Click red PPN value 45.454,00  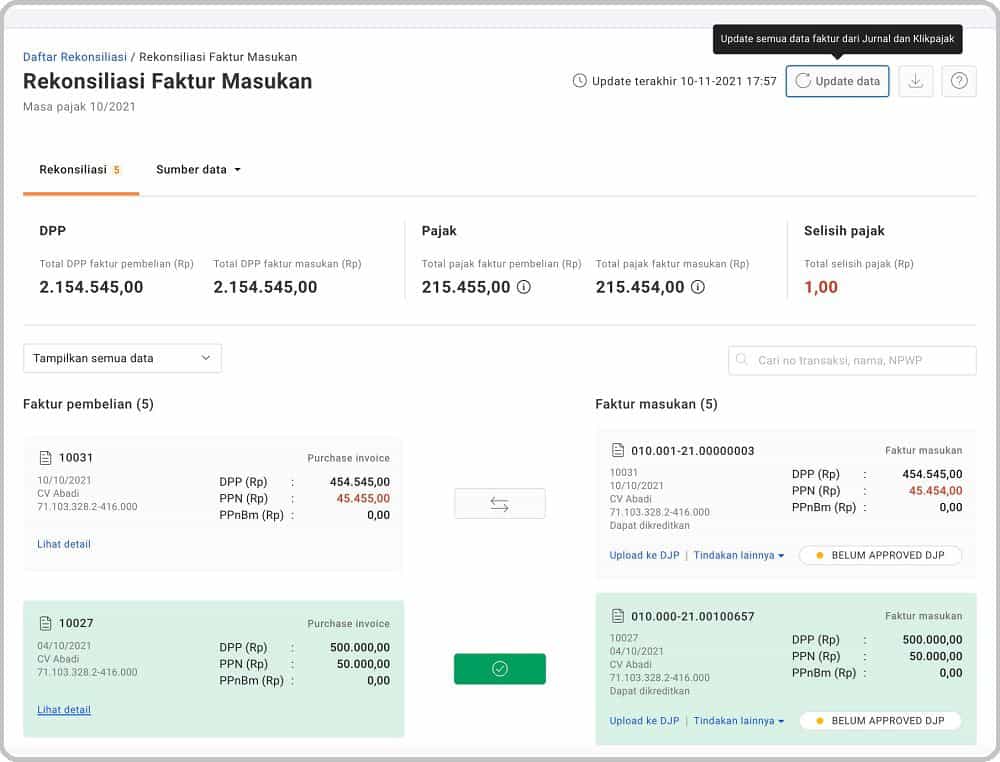click(935, 491)
